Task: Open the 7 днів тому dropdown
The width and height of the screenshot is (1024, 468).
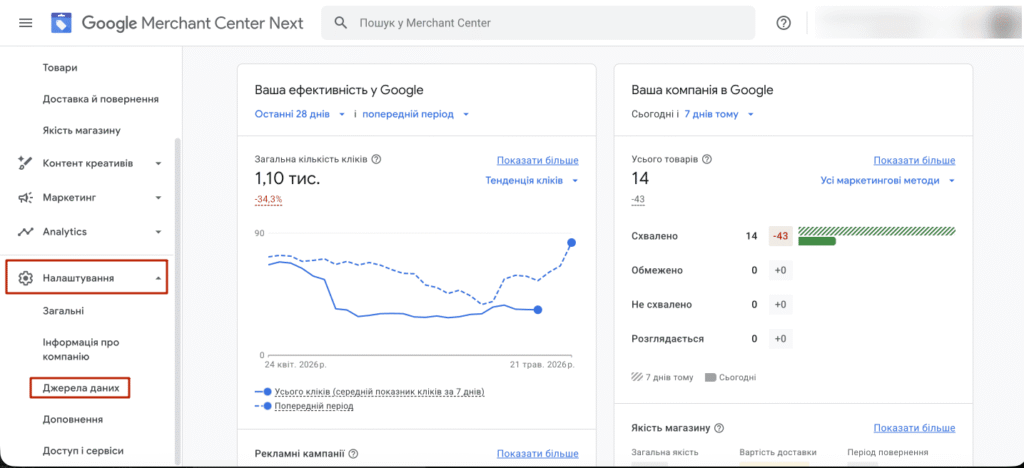Action: [719, 114]
